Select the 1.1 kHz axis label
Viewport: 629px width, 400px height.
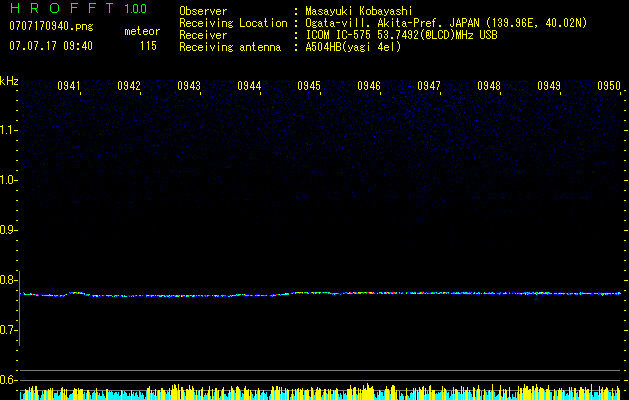(x=8, y=130)
